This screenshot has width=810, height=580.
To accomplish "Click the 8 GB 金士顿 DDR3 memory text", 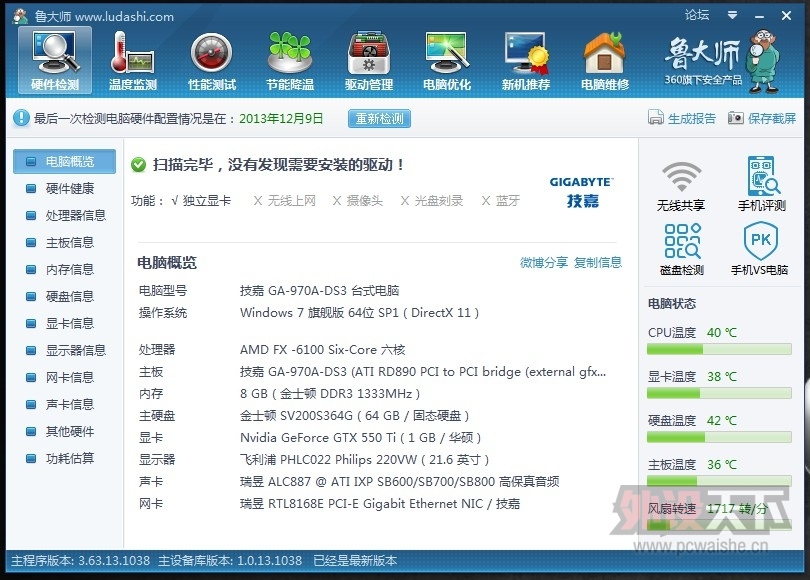I will tap(330, 394).
